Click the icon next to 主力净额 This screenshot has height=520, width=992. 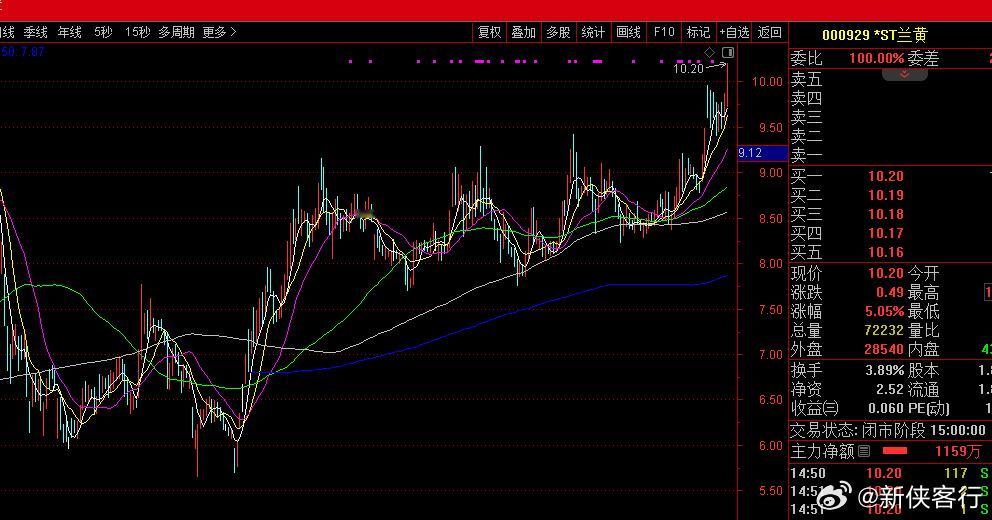864,451
